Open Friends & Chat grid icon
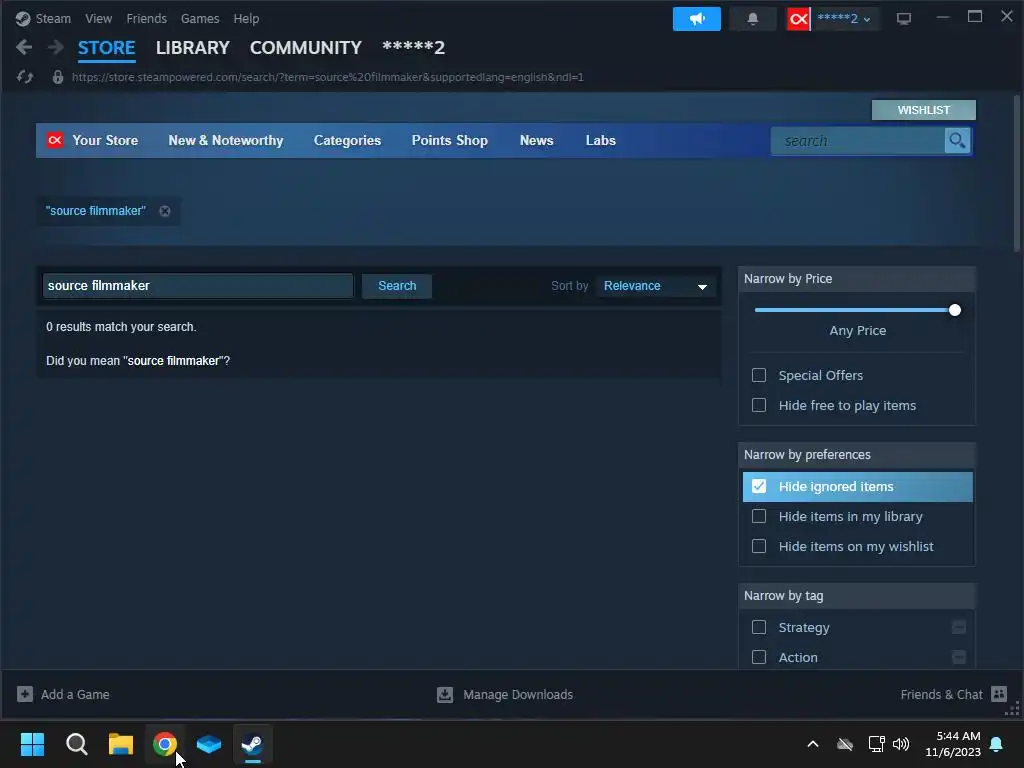 click(999, 694)
